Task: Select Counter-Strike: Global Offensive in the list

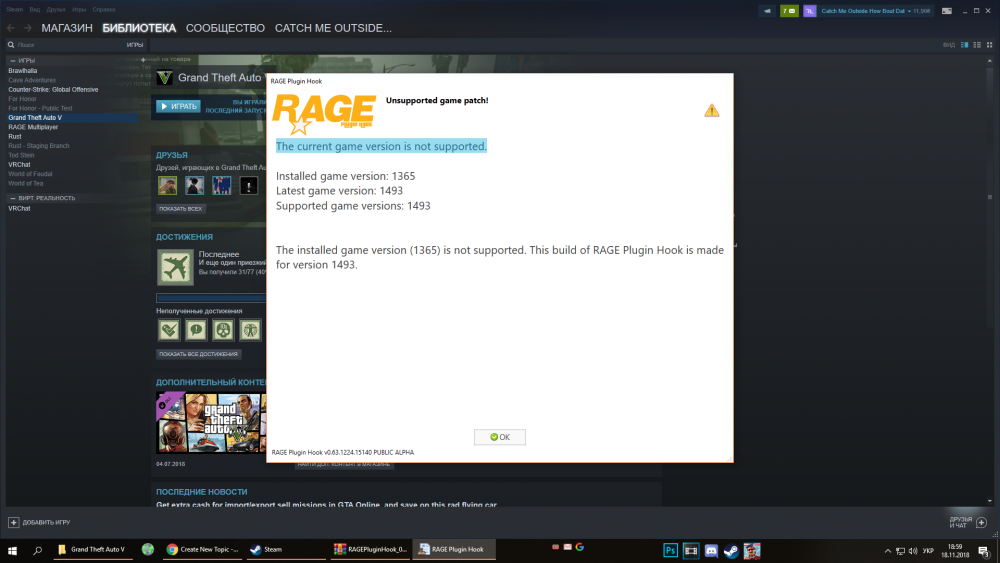Action: tap(53, 89)
